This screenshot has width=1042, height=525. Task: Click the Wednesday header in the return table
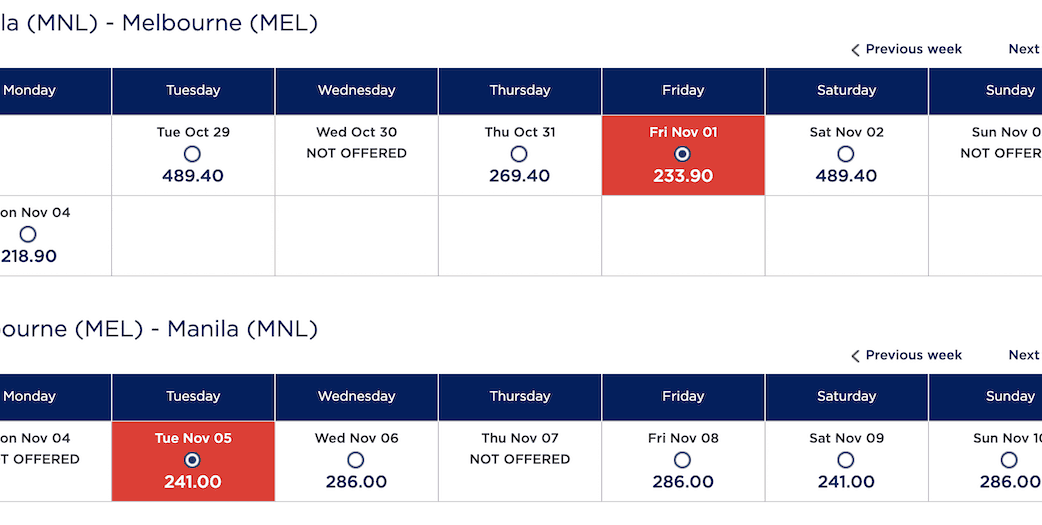tap(356, 397)
